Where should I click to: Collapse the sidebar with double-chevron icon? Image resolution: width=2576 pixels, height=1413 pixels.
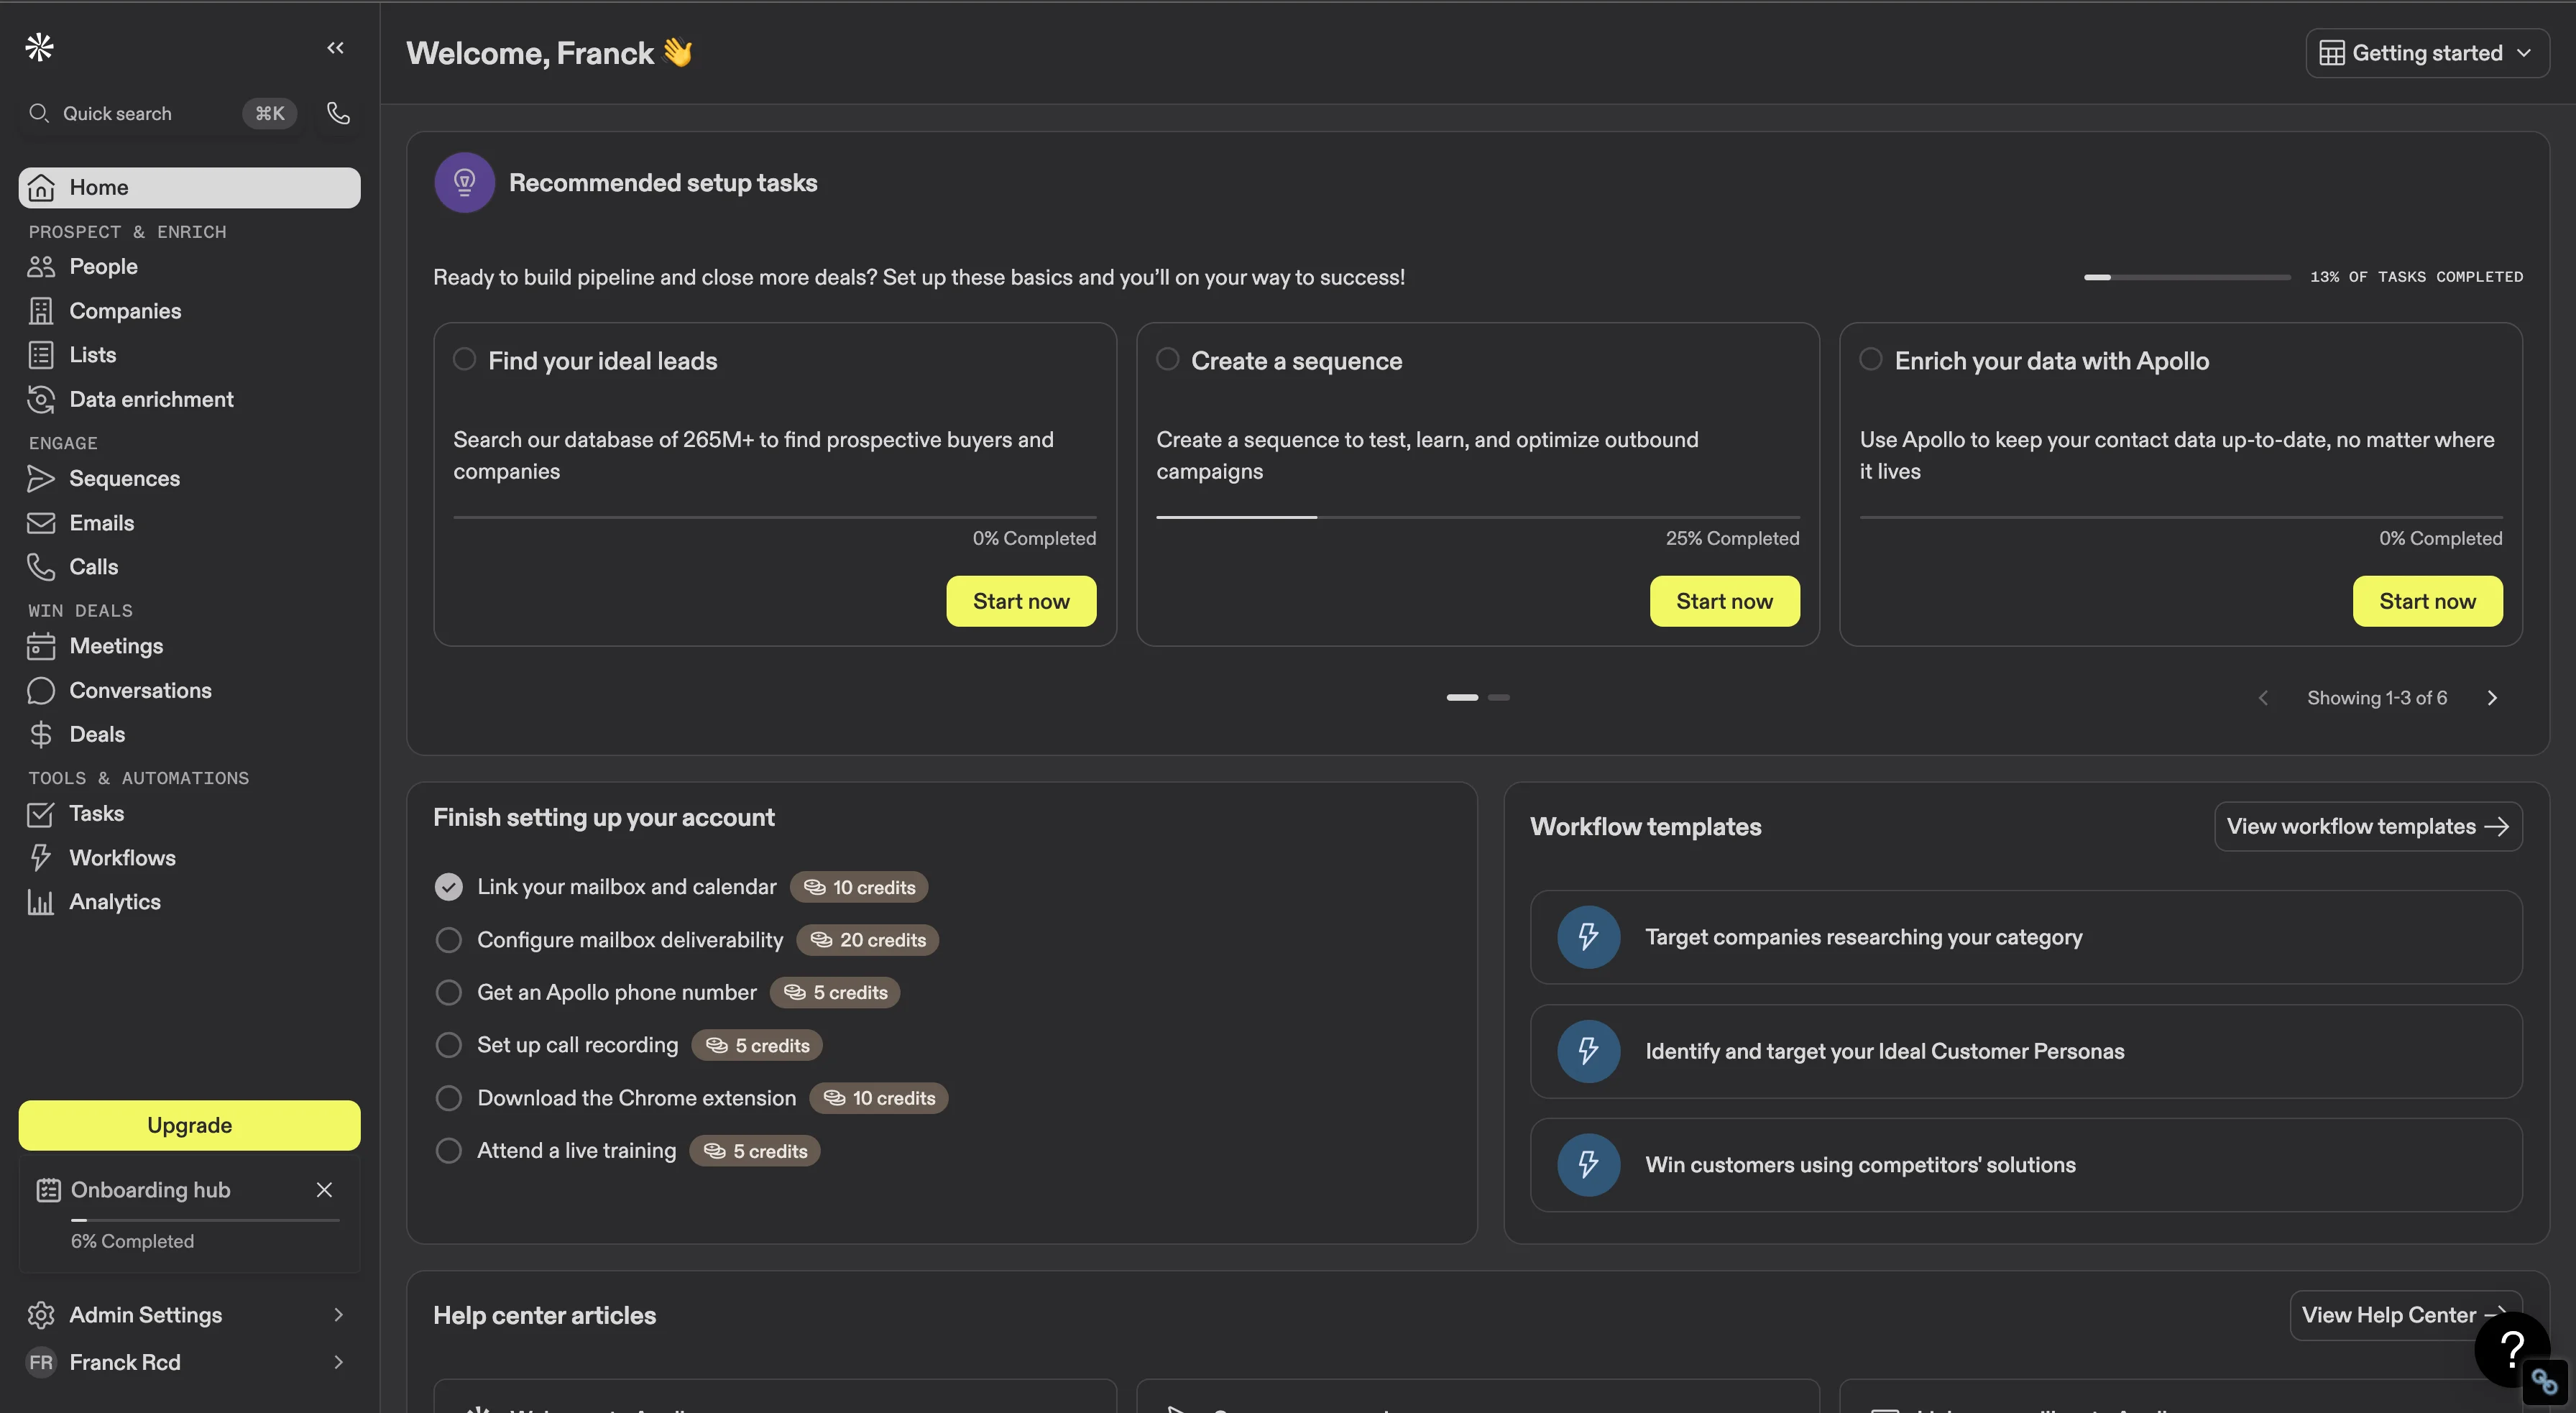pyautogui.click(x=335, y=48)
